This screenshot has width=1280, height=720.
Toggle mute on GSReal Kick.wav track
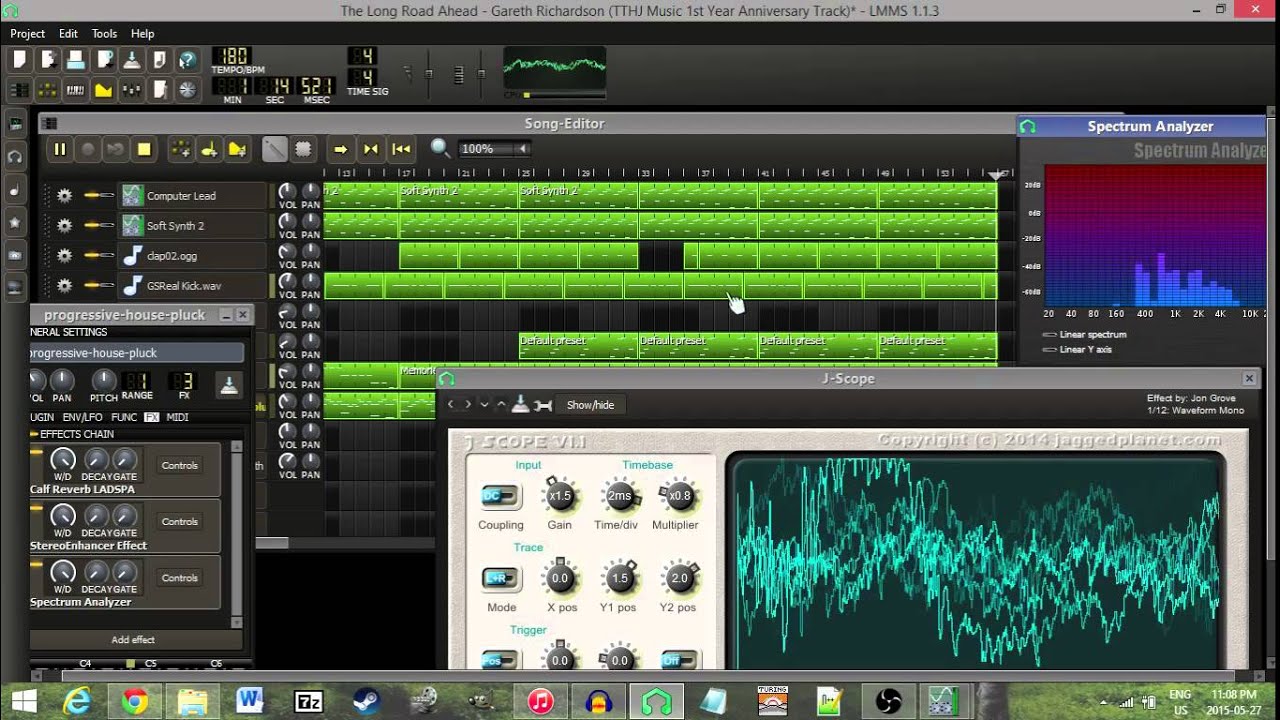(91, 286)
